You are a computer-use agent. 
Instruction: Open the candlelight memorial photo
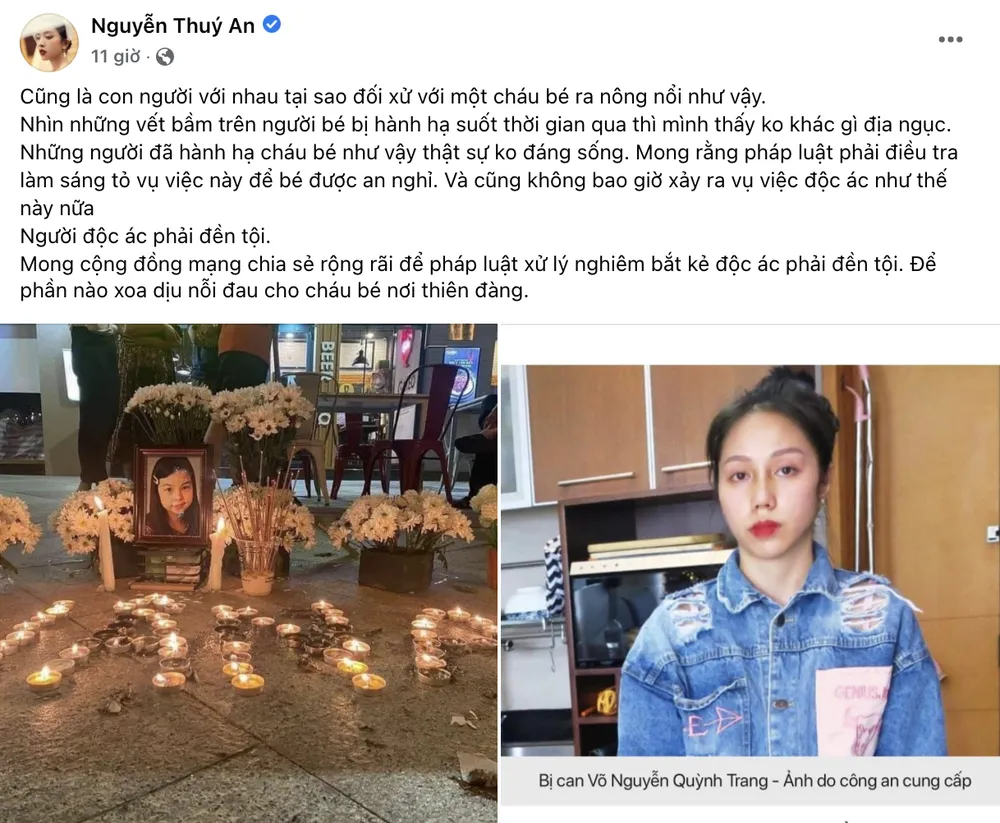coord(248,573)
